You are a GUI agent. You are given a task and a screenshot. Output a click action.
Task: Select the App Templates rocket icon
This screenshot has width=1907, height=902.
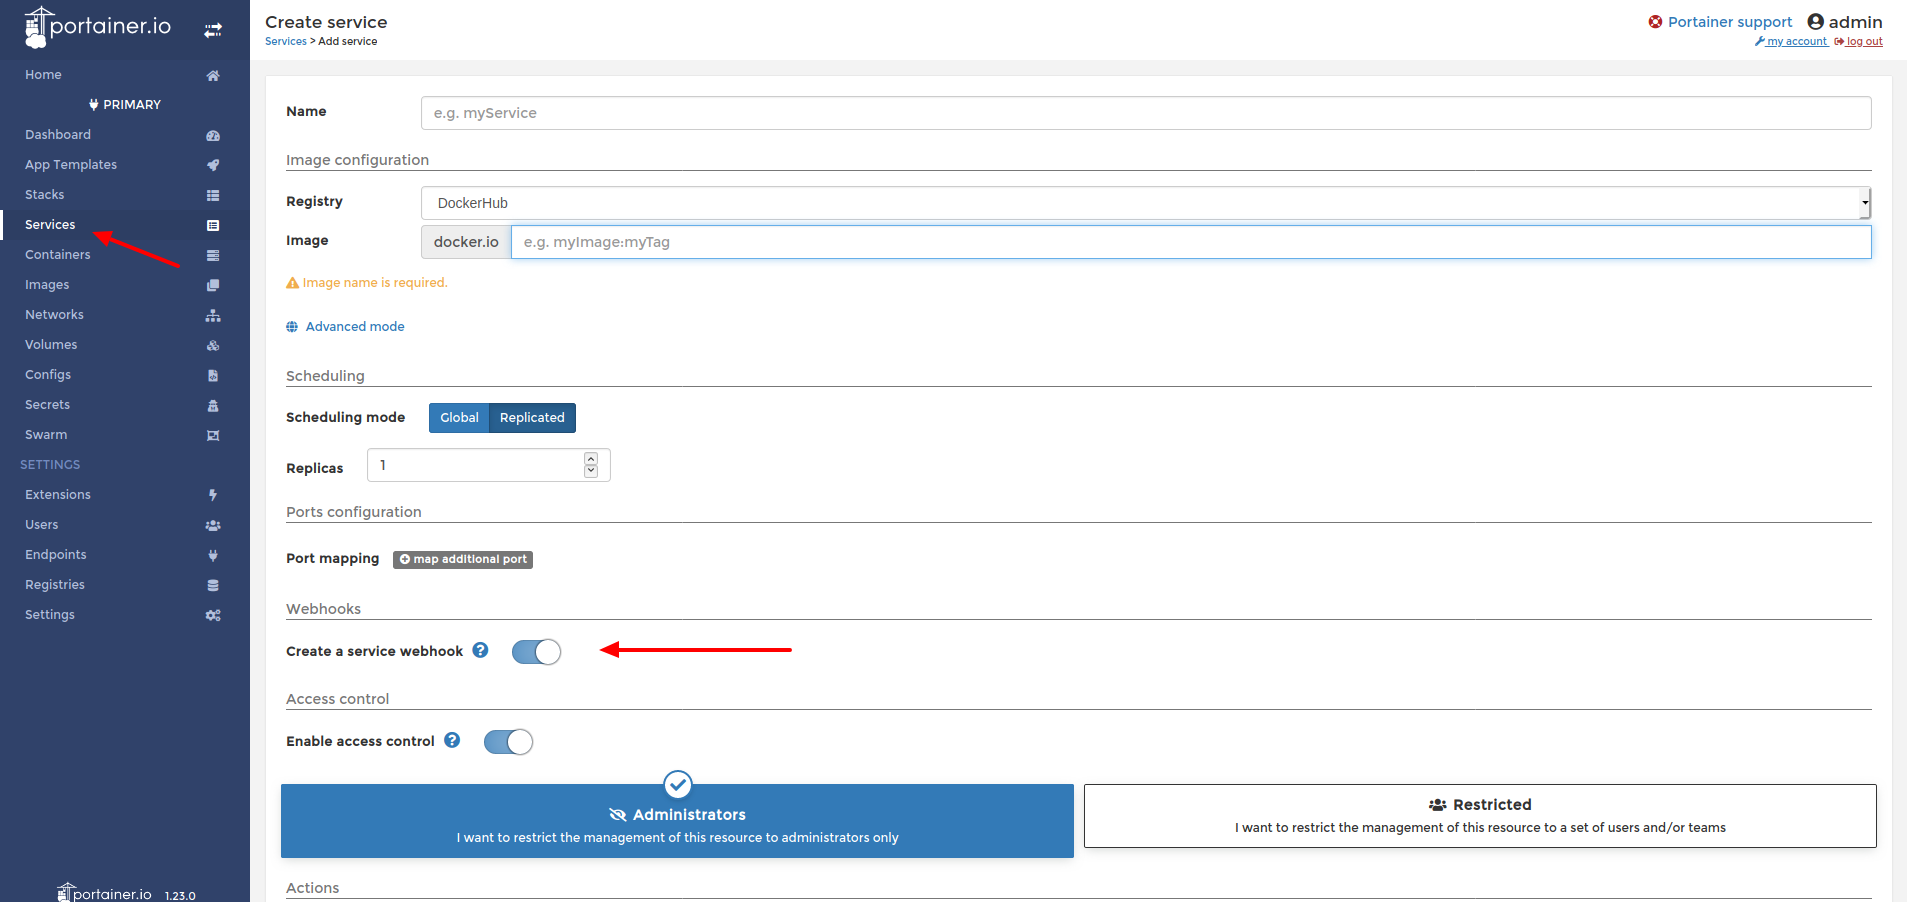[x=212, y=164]
